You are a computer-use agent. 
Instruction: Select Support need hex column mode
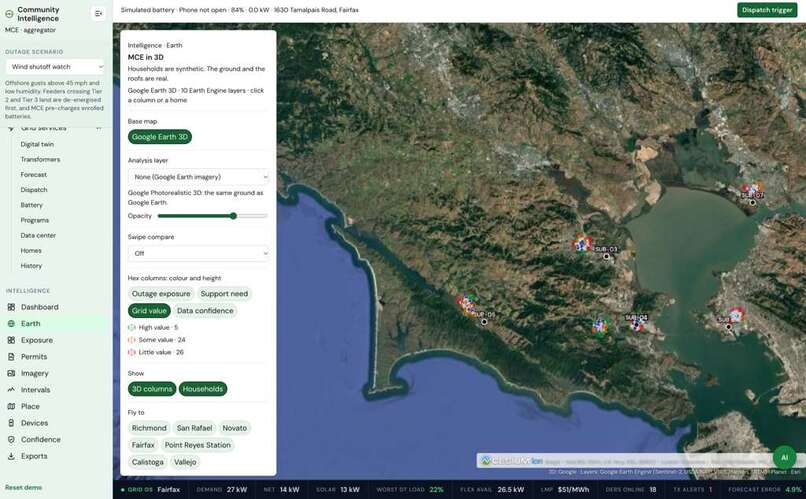click(x=224, y=293)
